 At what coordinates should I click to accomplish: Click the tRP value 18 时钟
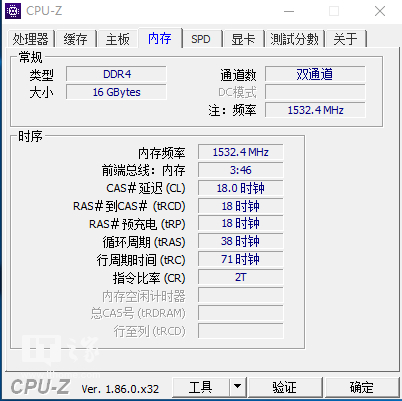(241, 224)
